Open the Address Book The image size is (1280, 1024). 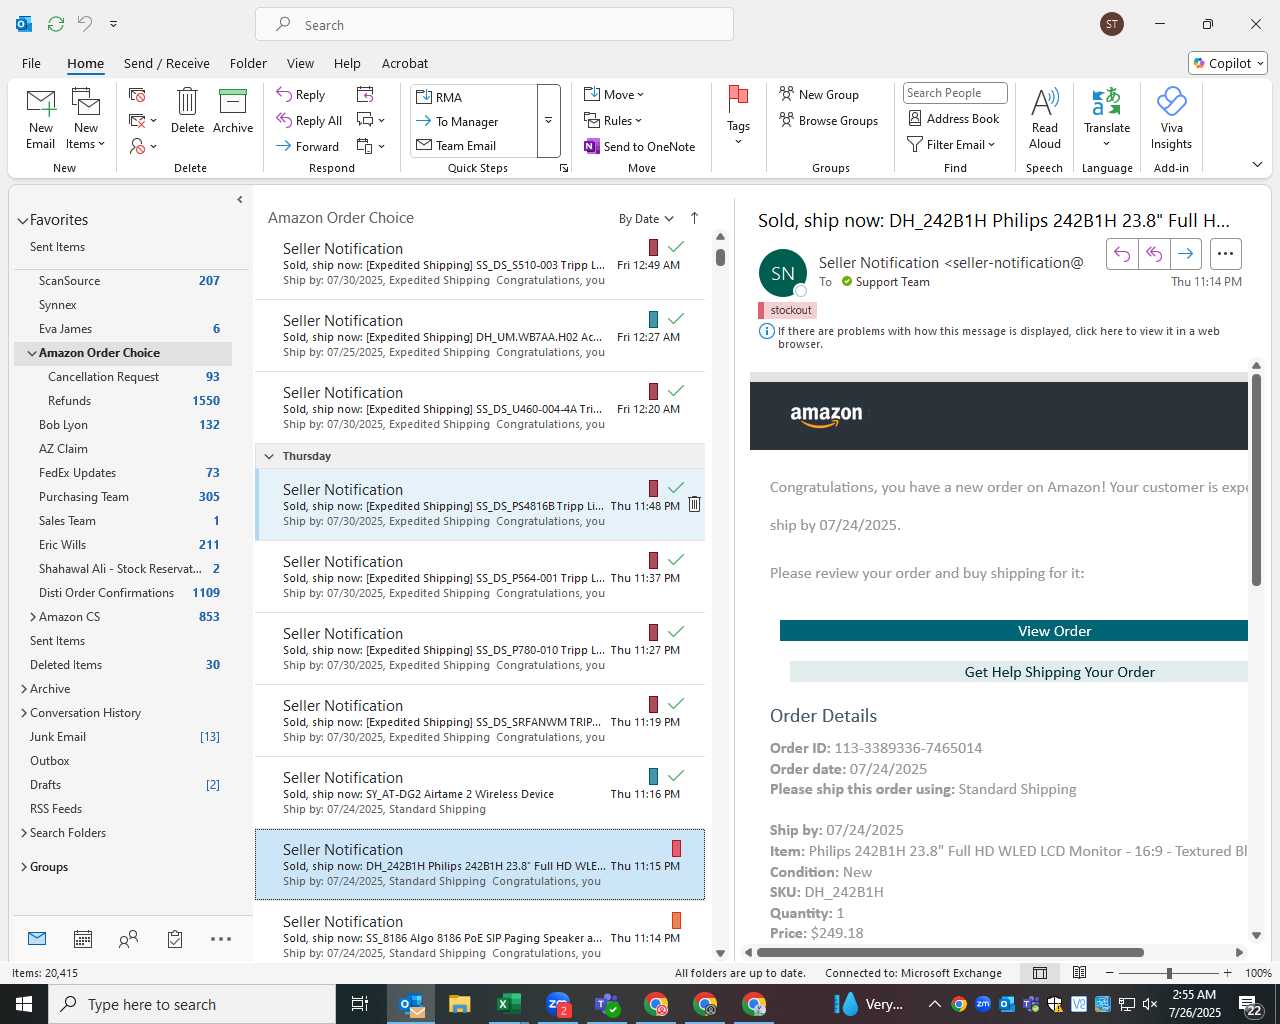(953, 118)
